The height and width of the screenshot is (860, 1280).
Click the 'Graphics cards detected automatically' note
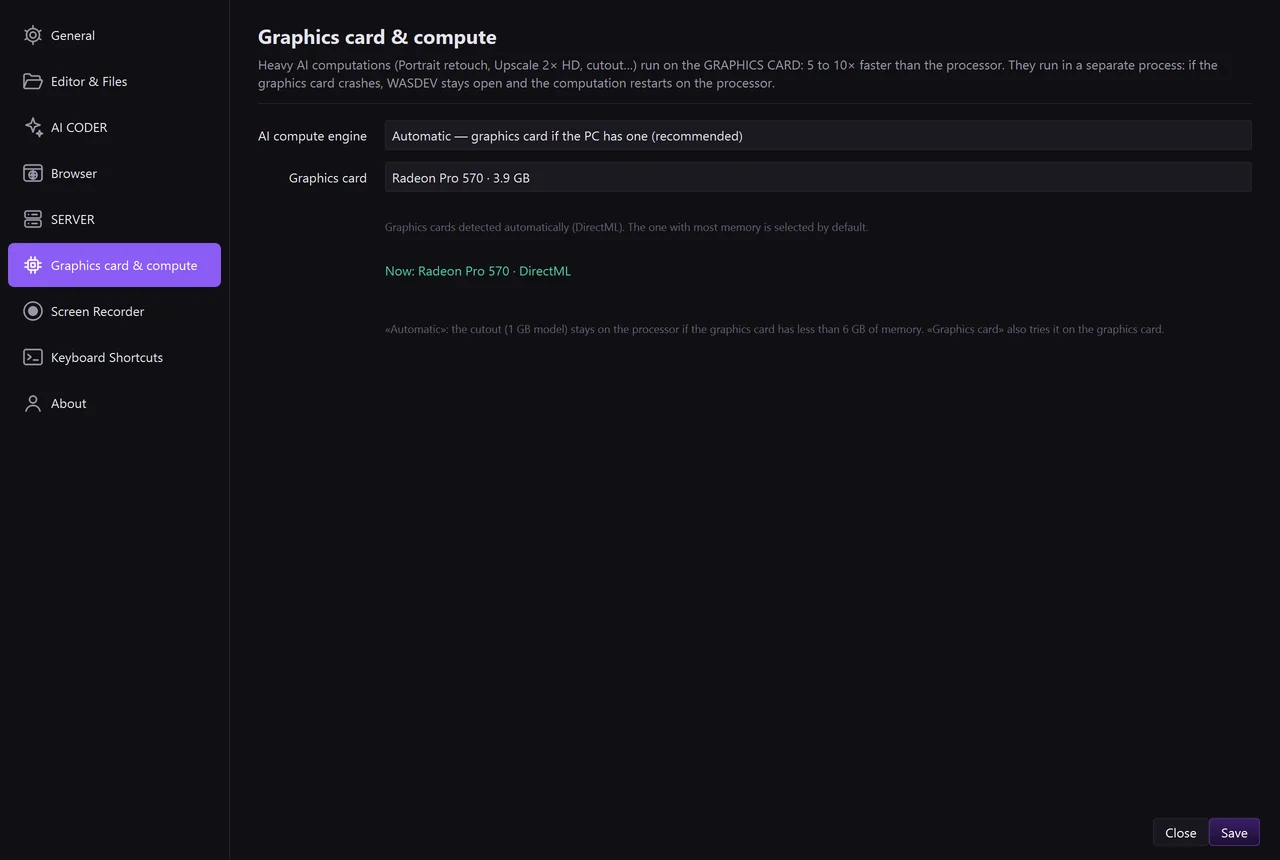coord(626,227)
